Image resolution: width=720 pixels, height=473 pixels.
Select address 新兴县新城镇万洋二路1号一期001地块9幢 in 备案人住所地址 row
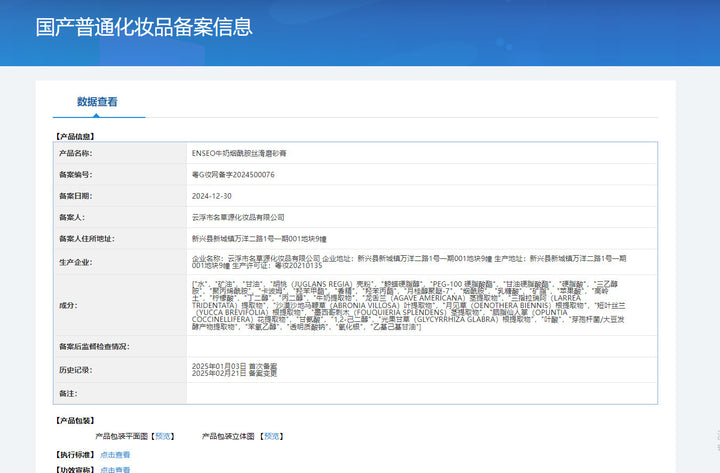pyautogui.click(x=259, y=239)
